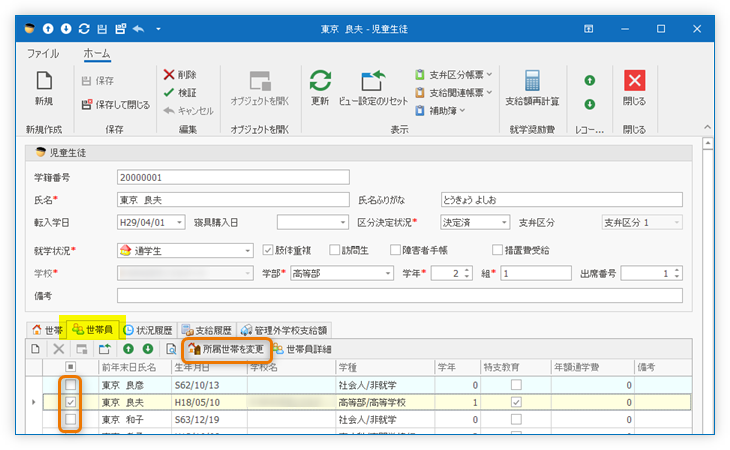Collapse the ribbon with the chevron

pos(707,127)
